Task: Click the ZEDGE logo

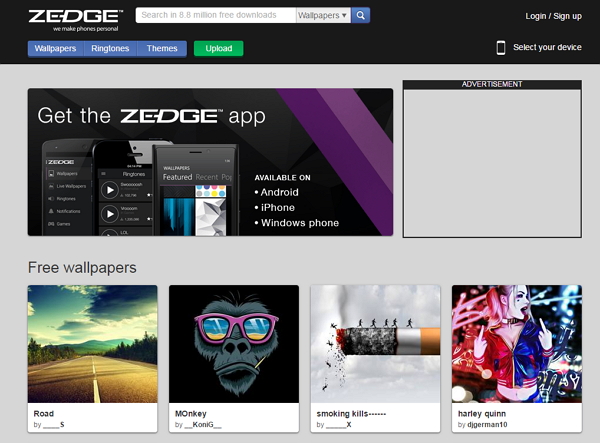Action: pyautogui.click(x=75, y=17)
